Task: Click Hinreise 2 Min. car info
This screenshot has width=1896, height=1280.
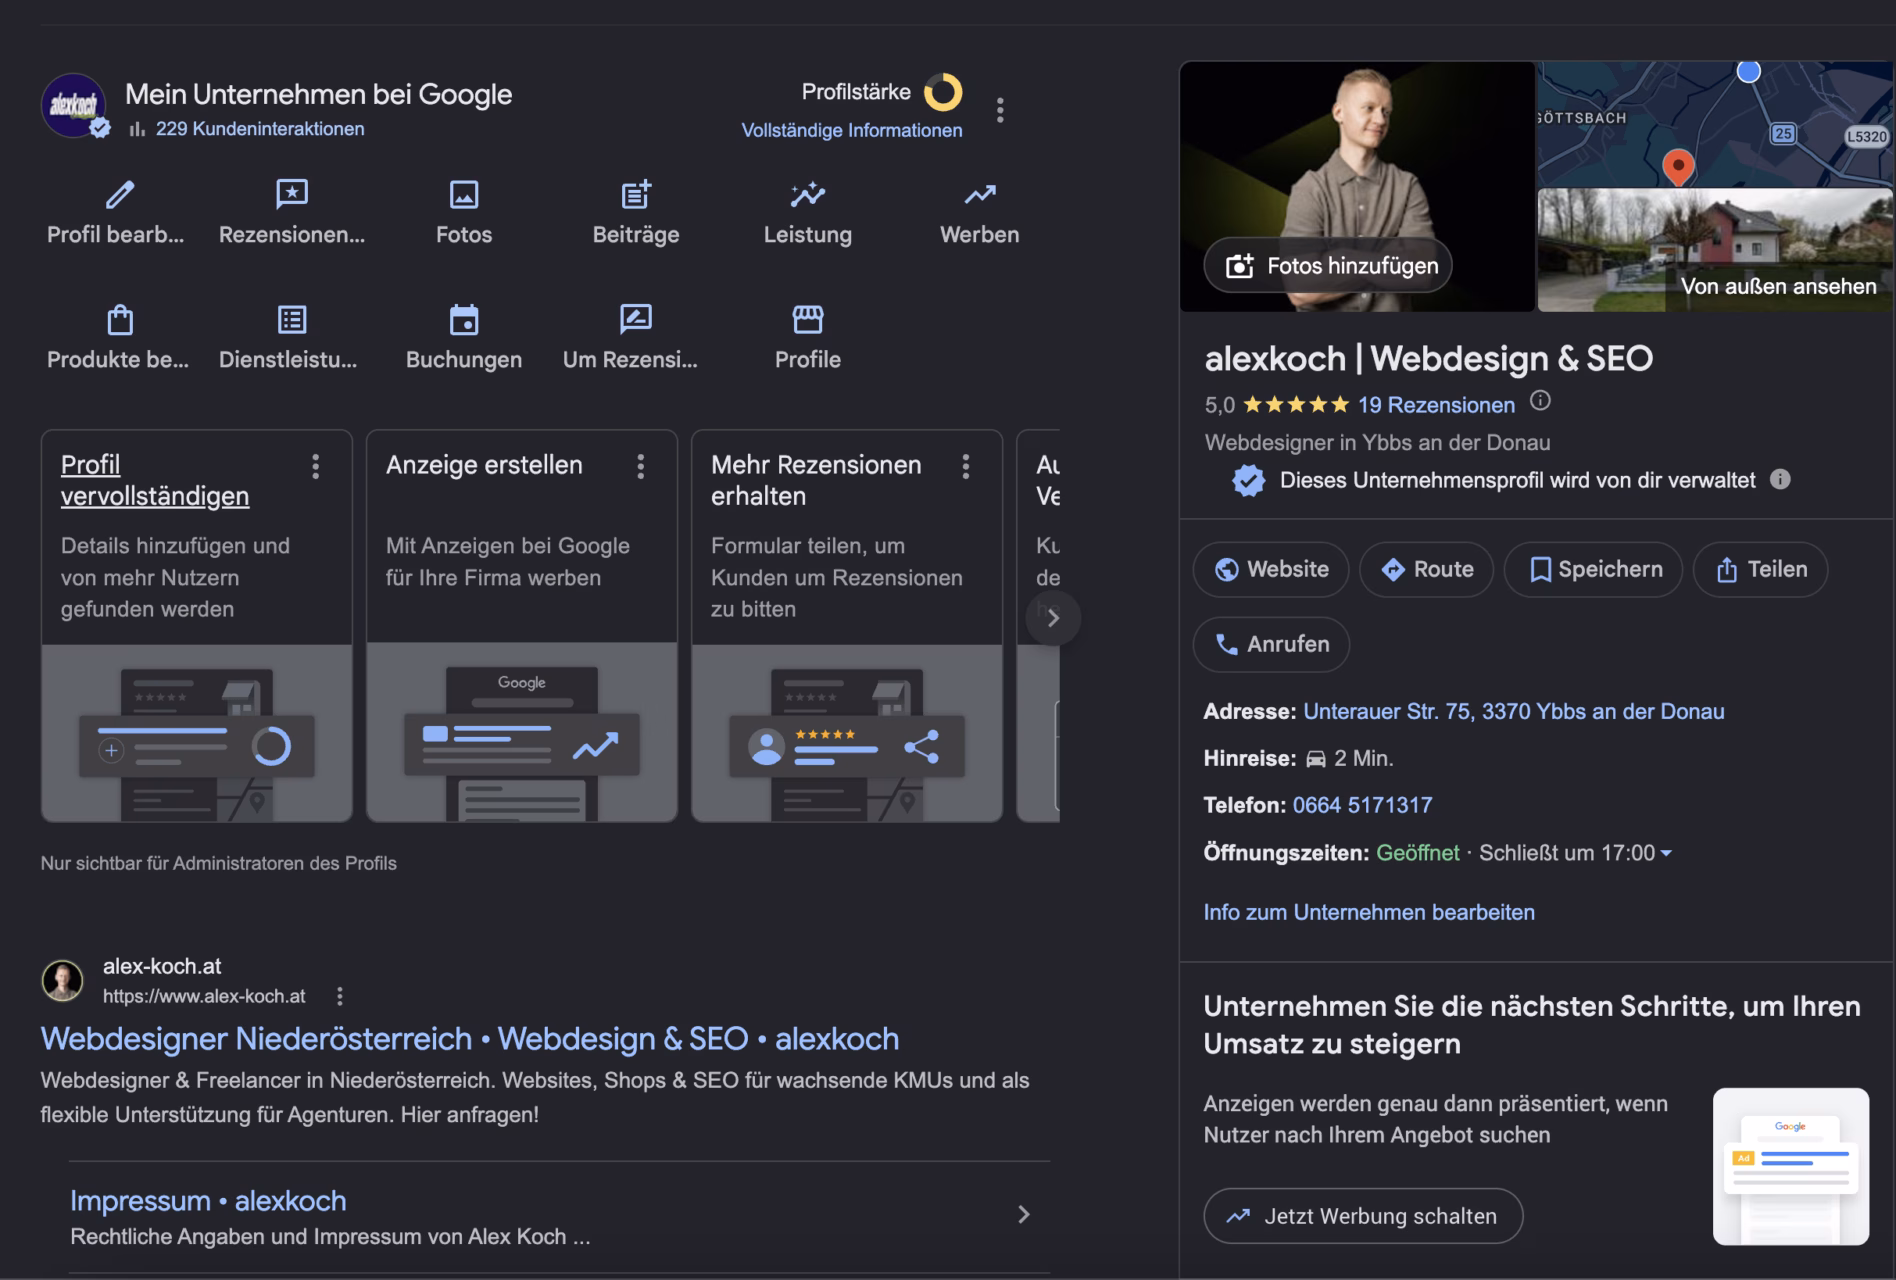Action: click(1298, 758)
